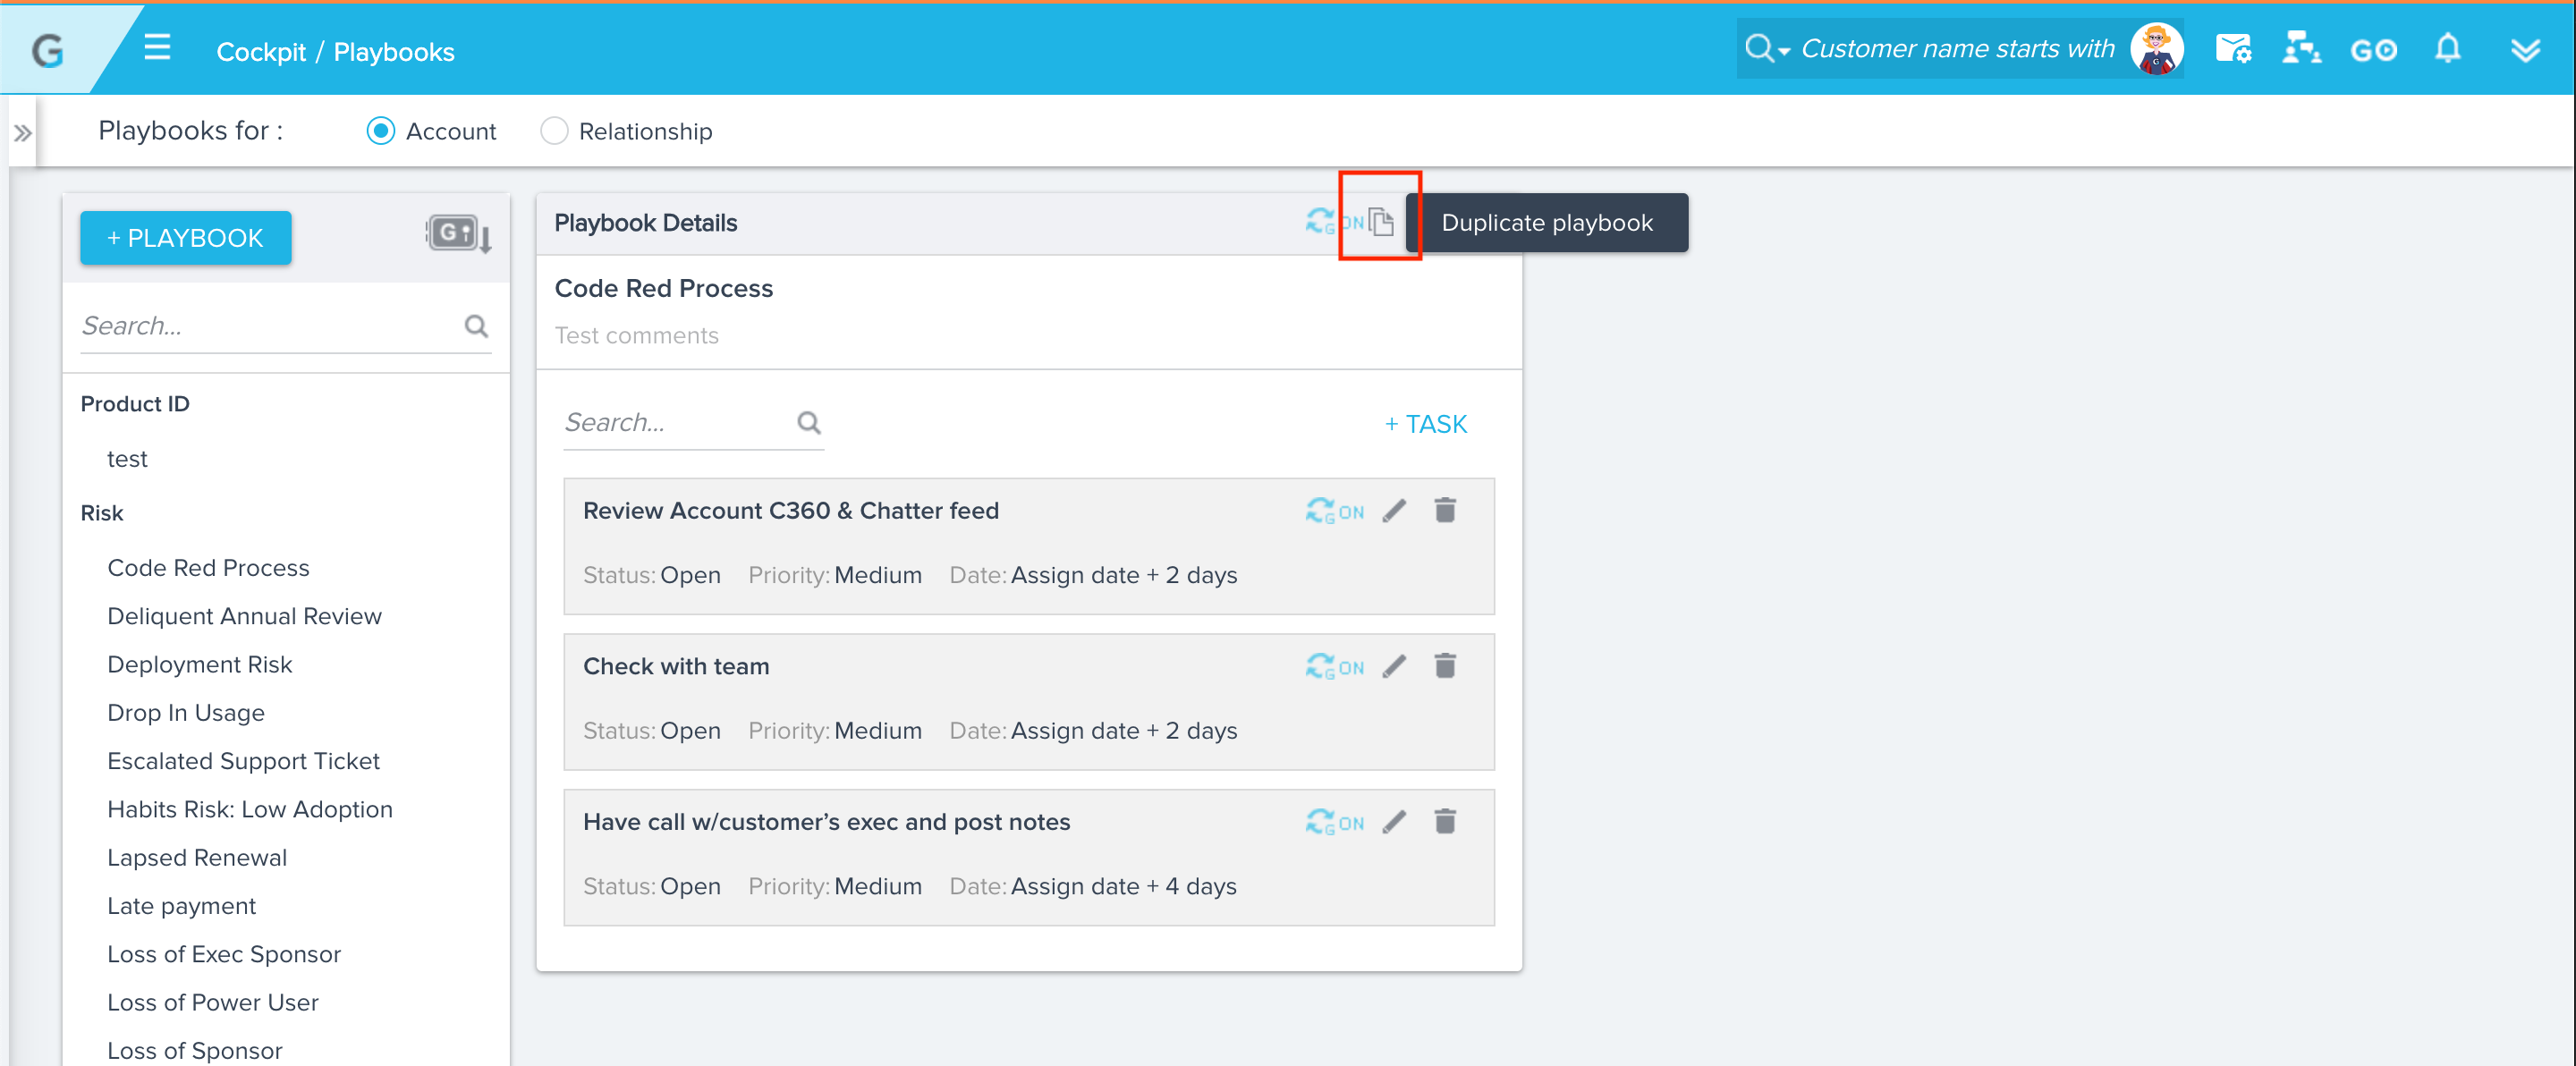
Task: Open the Loss of Sponsor playbook
Action: 195,1050
